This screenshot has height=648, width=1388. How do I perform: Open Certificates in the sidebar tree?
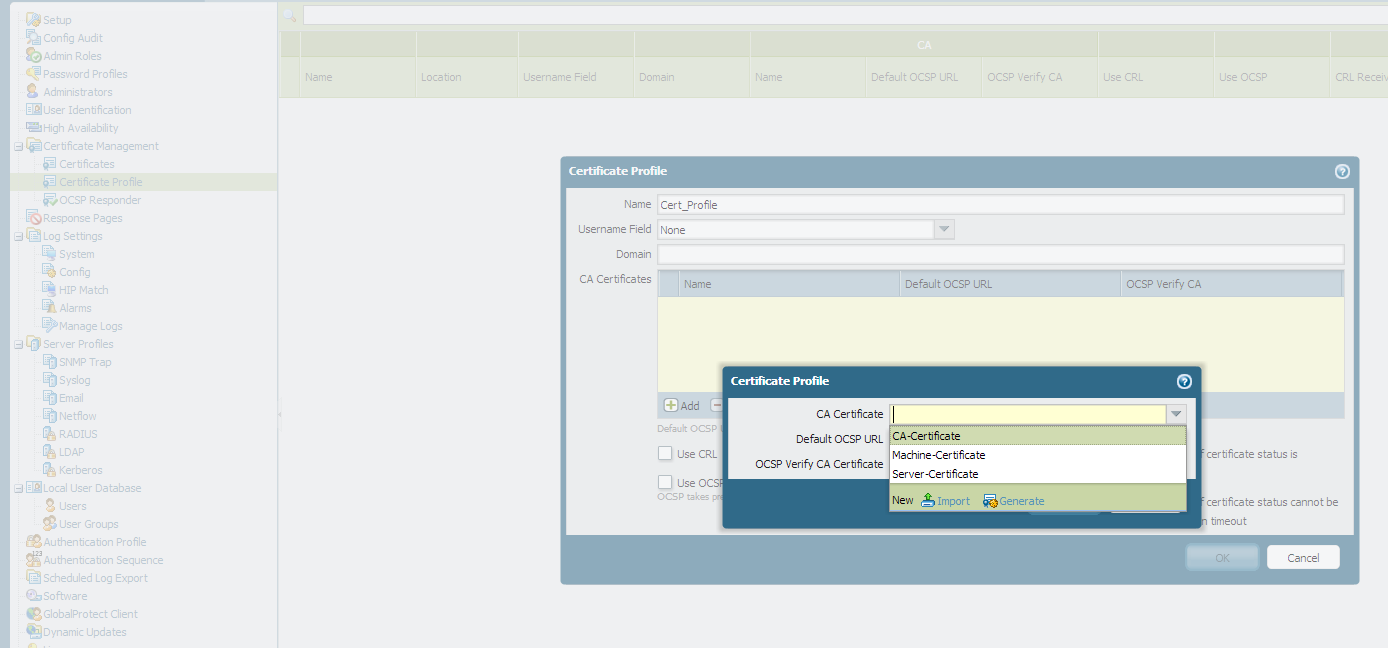[x=86, y=164]
